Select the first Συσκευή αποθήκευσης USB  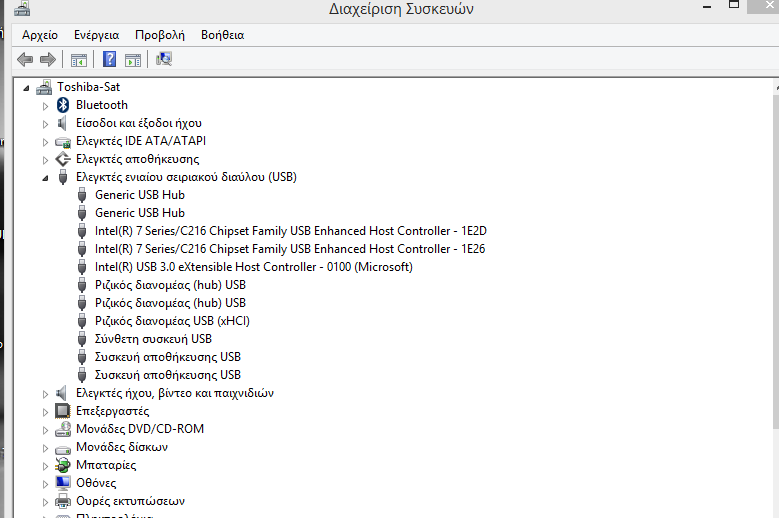(x=167, y=357)
